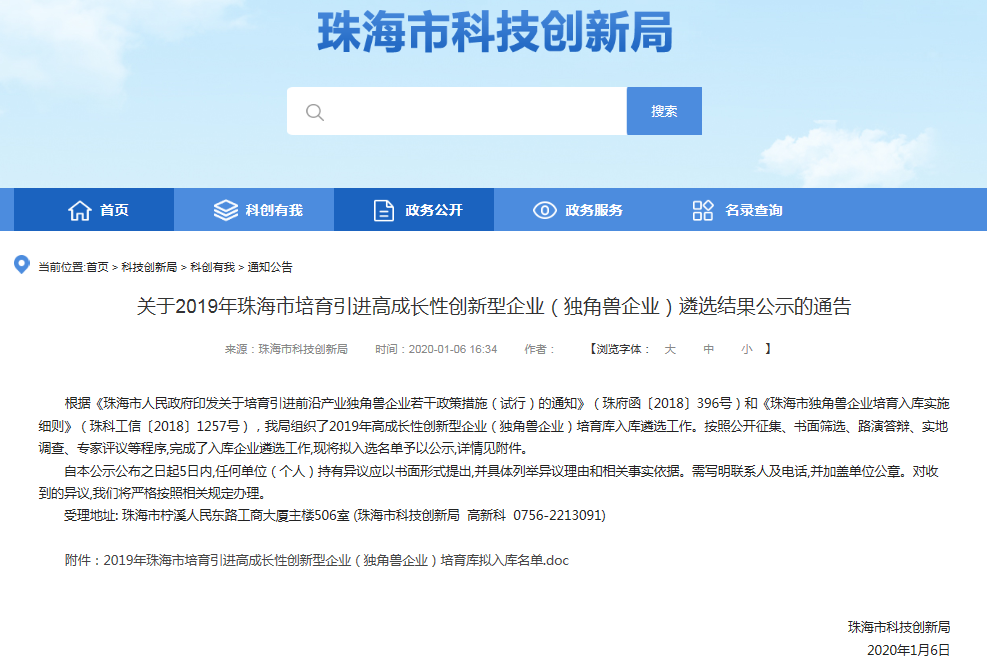987x666 pixels.
Task: Open the 科创有我 navigation tab
Action: pyautogui.click(x=254, y=210)
